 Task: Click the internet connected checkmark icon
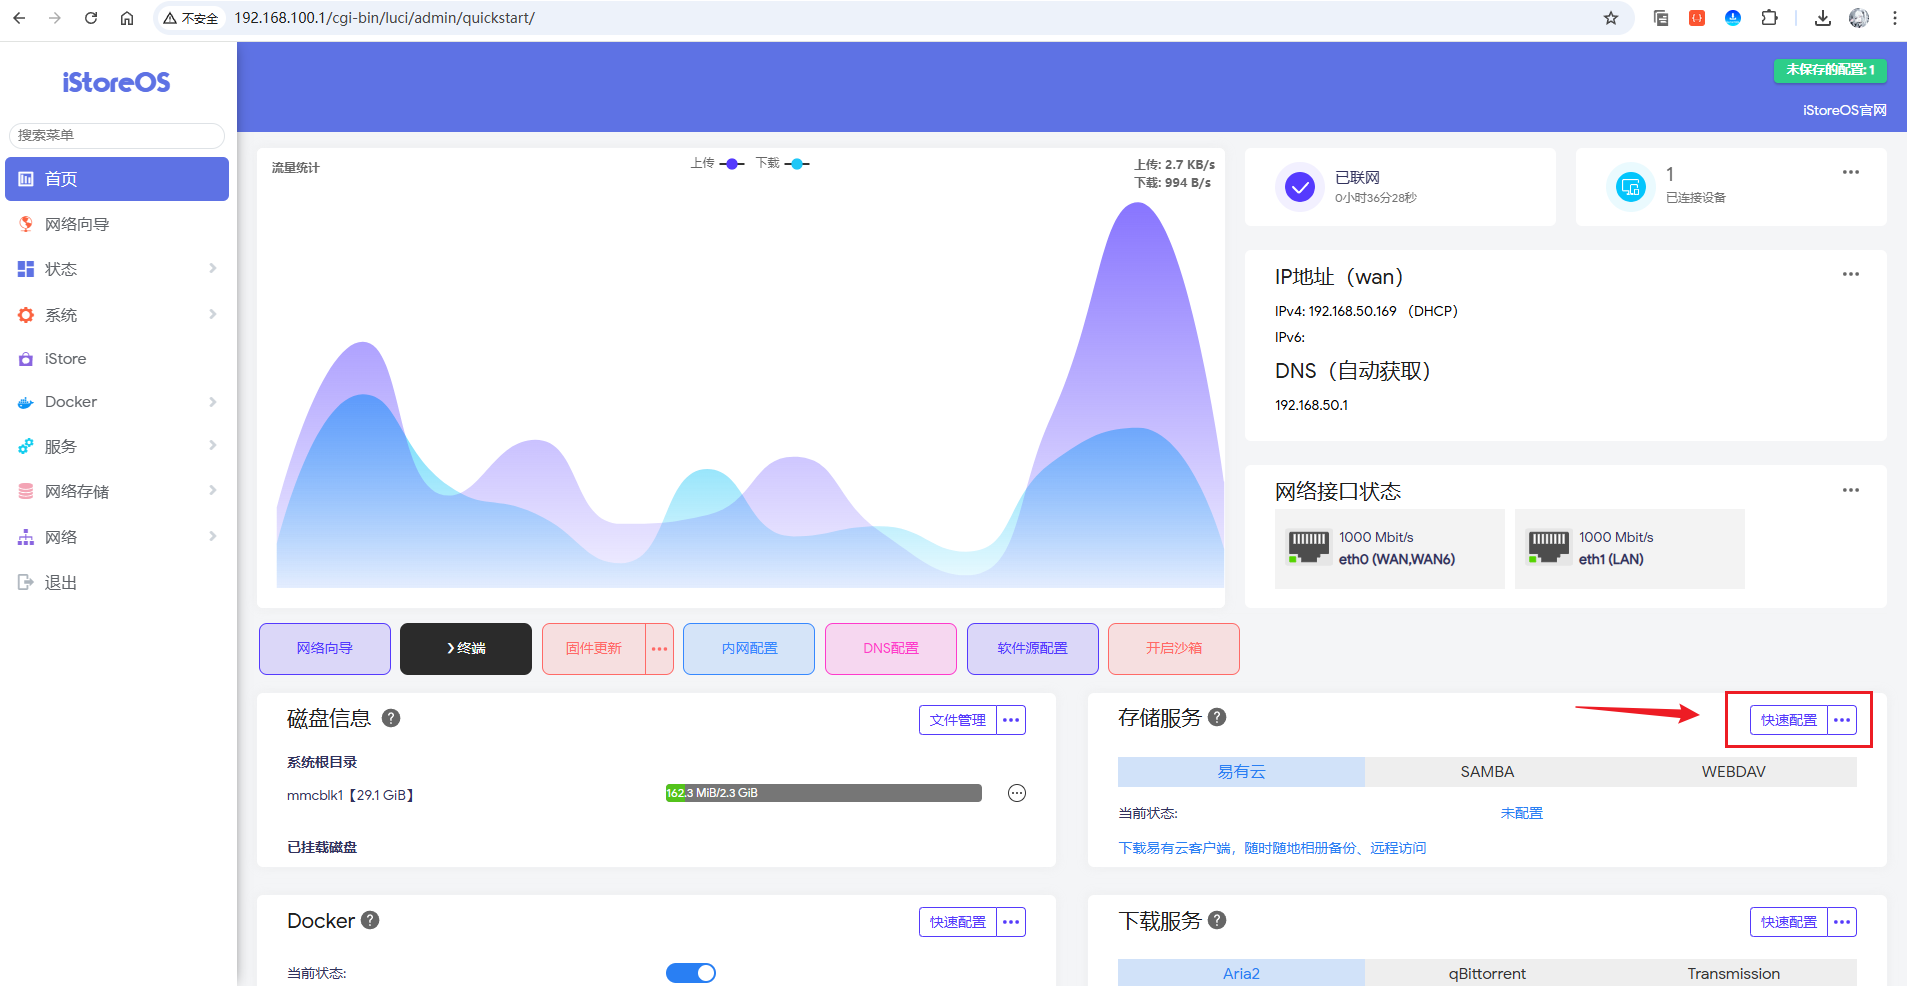(x=1300, y=186)
